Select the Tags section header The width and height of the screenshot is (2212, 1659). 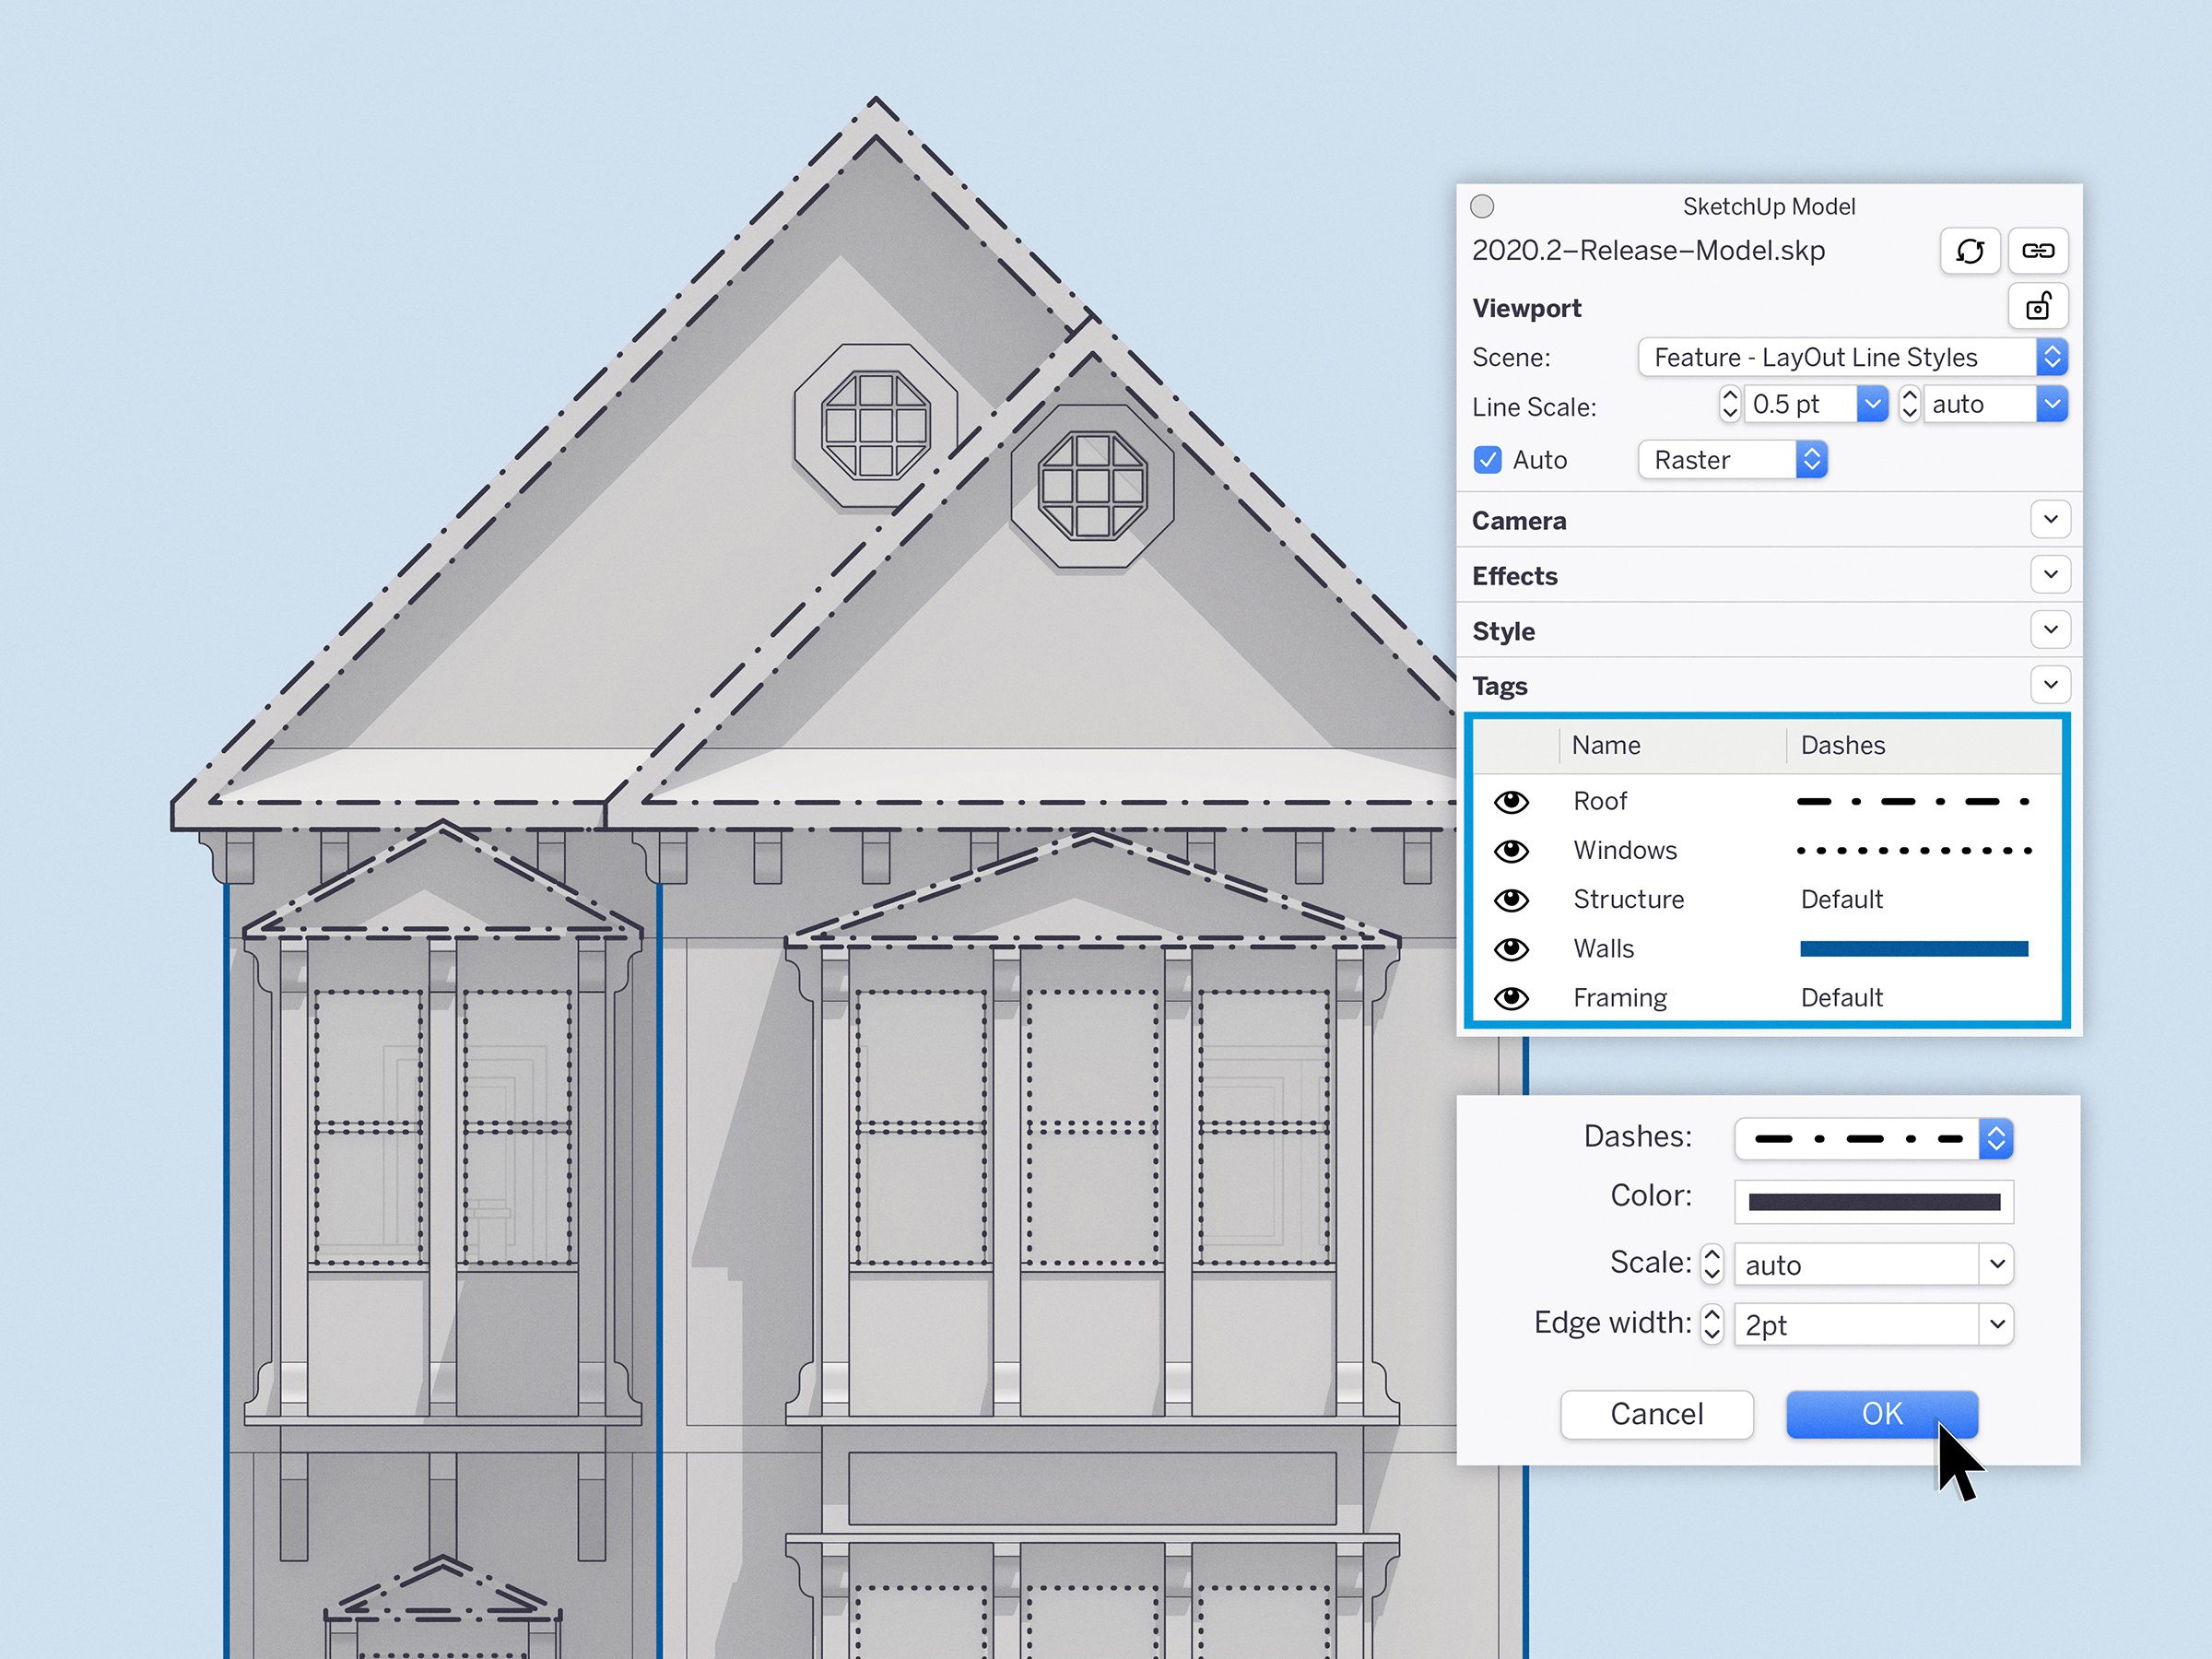click(x=1764, y=683)
